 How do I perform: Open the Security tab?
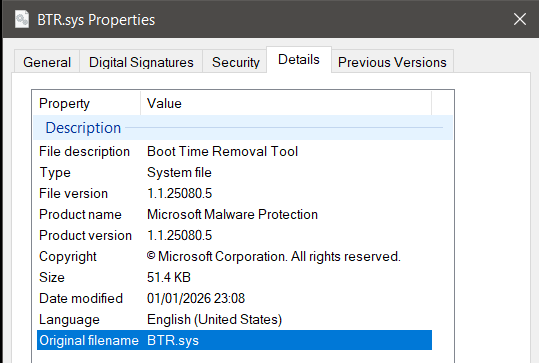click(235, 62)
